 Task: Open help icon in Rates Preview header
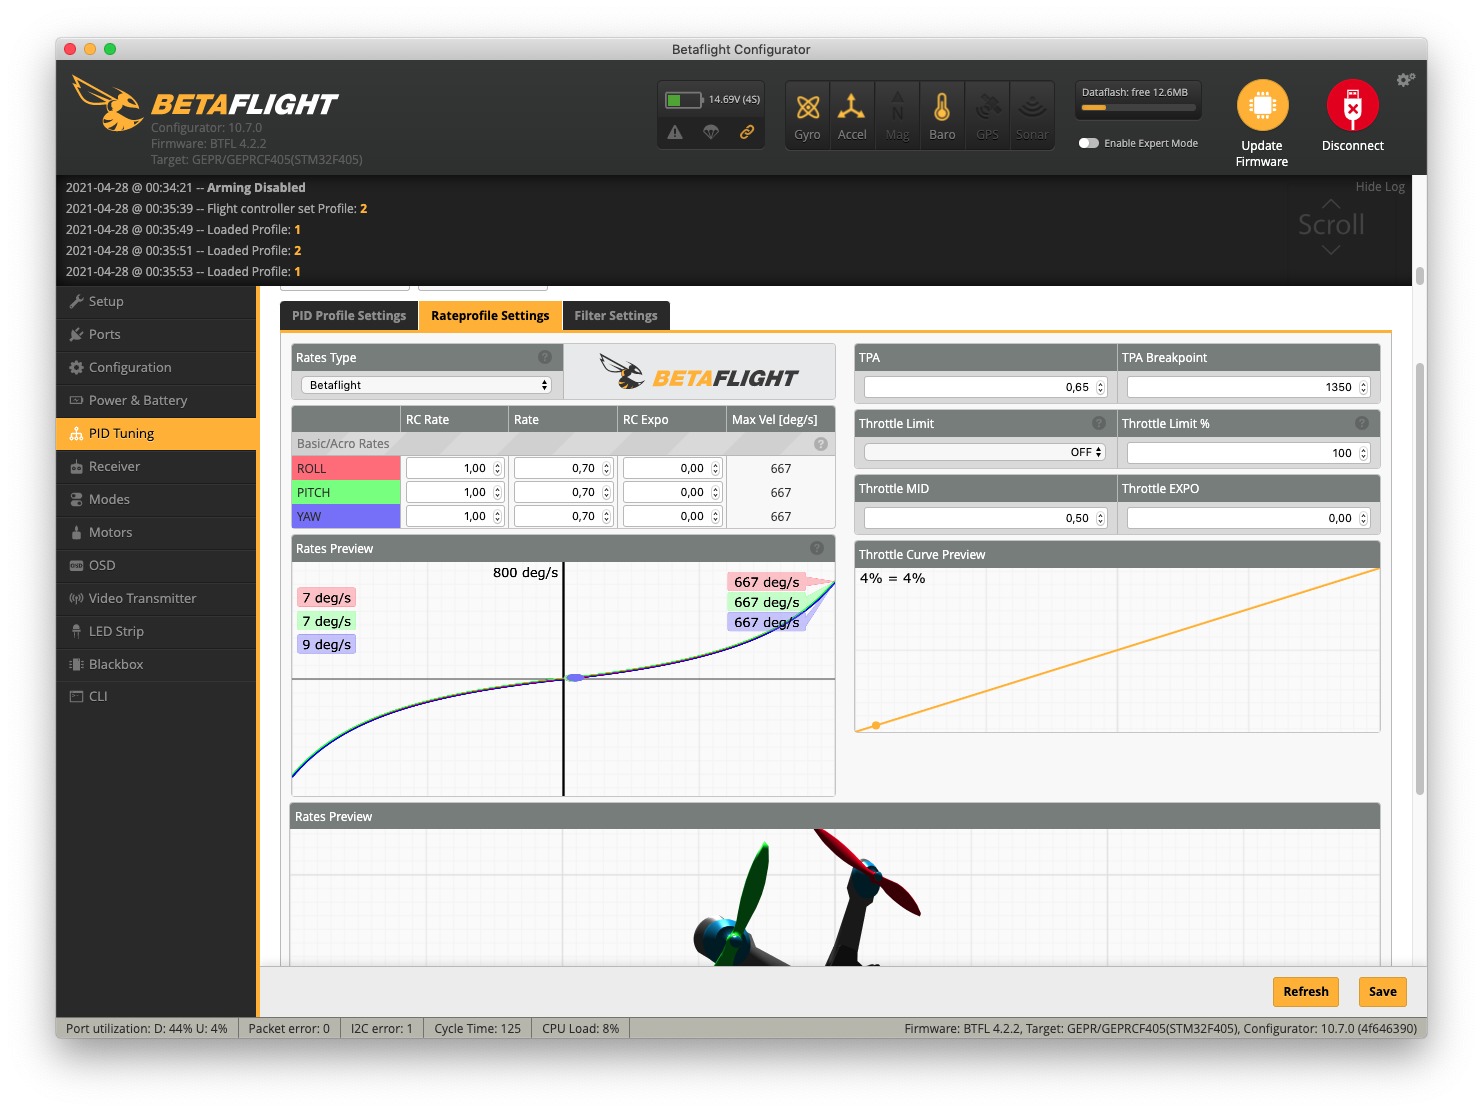click(817, 548)
